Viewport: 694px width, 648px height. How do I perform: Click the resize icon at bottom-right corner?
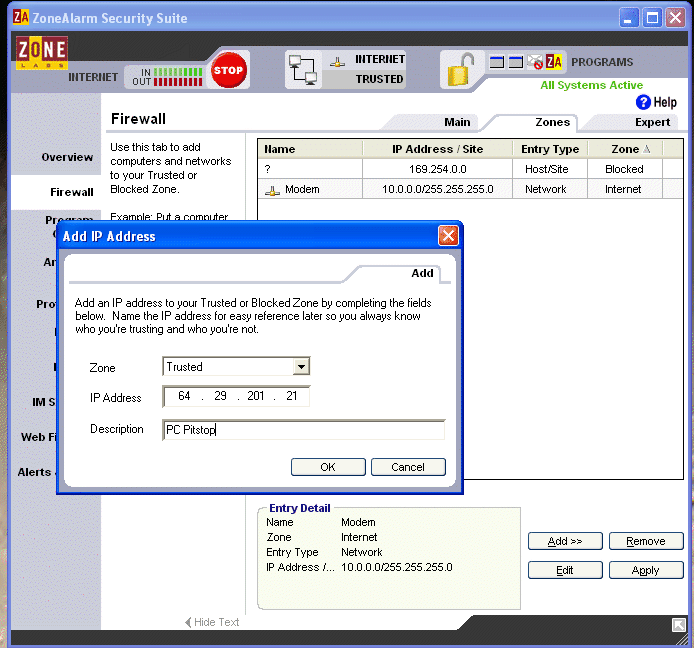[679, 624]
